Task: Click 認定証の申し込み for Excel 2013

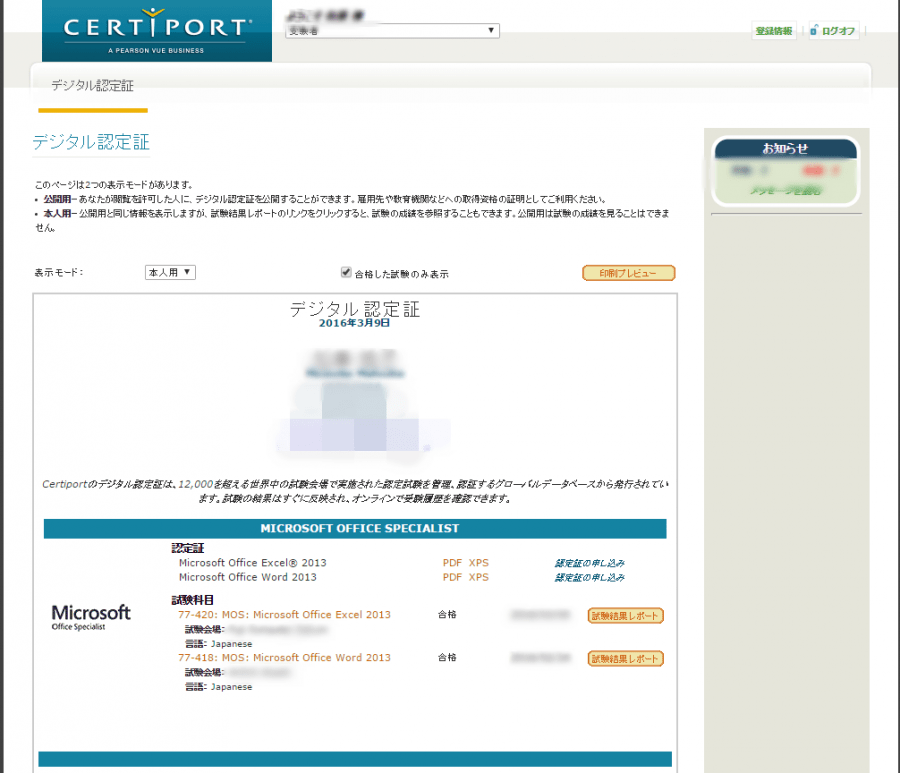Action: click(x=589, y=563)
